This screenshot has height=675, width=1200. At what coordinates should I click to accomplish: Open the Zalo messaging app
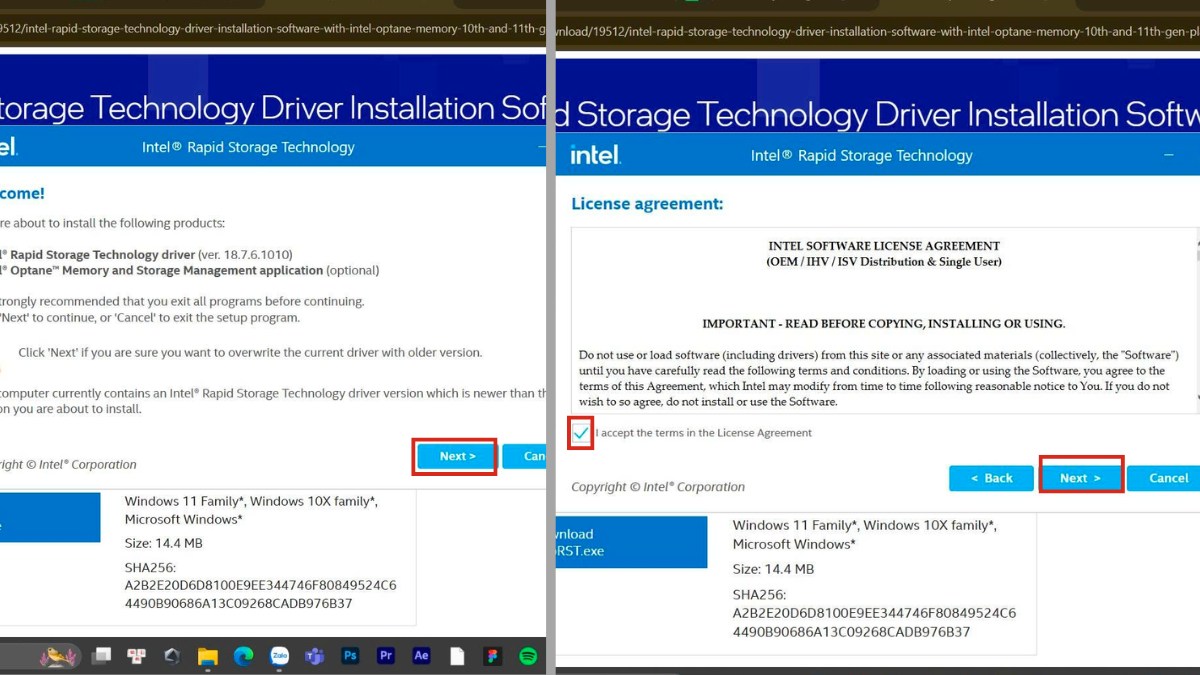click(279, 657)
